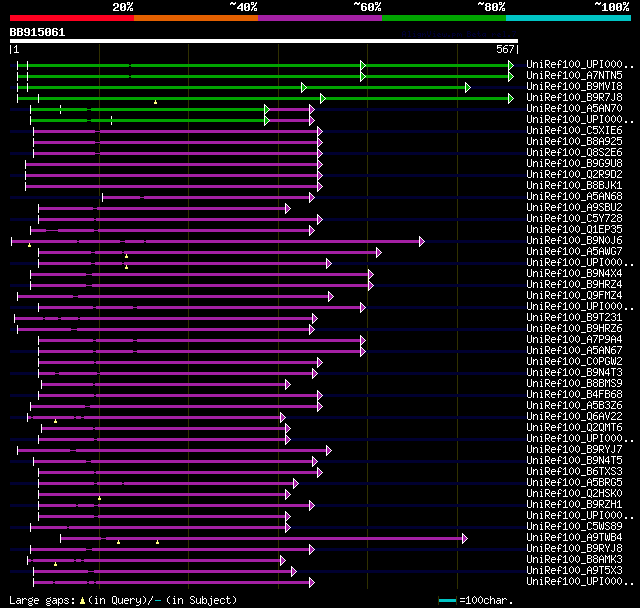Select the UniRef100_A9TWB4 label

point(574,538)
